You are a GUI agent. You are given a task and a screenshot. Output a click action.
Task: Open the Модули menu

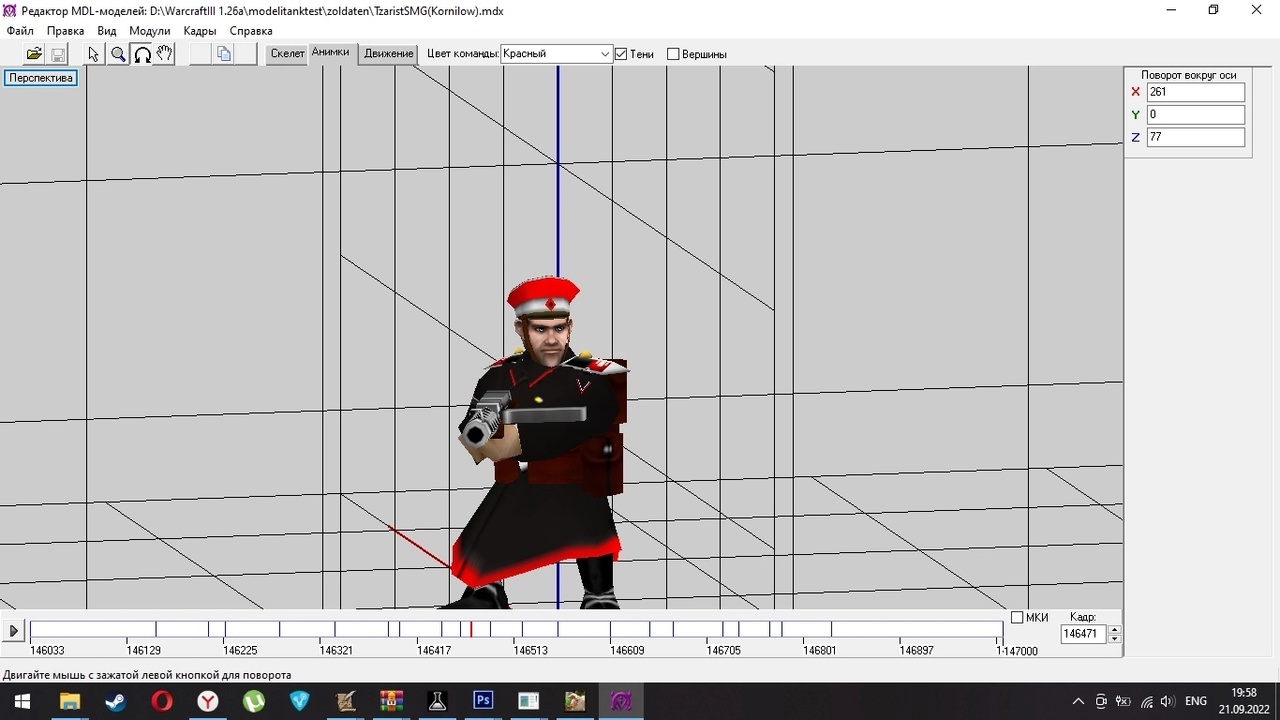[x=150, y=31]
